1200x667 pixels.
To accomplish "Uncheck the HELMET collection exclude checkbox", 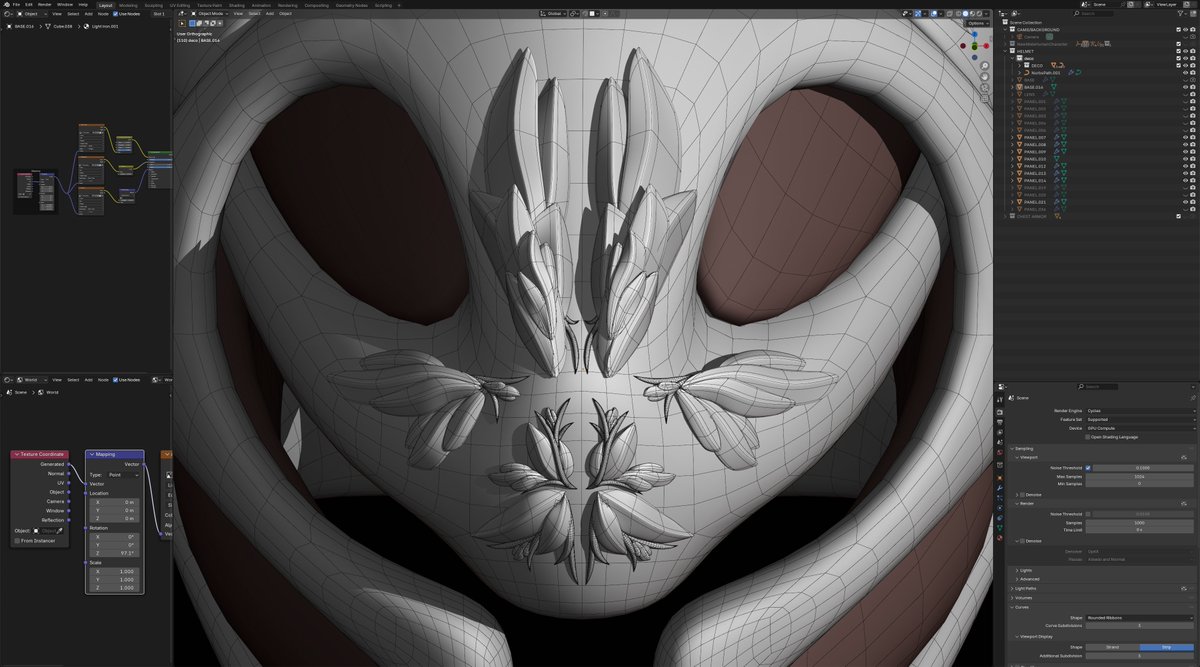I will (1179, 51).
